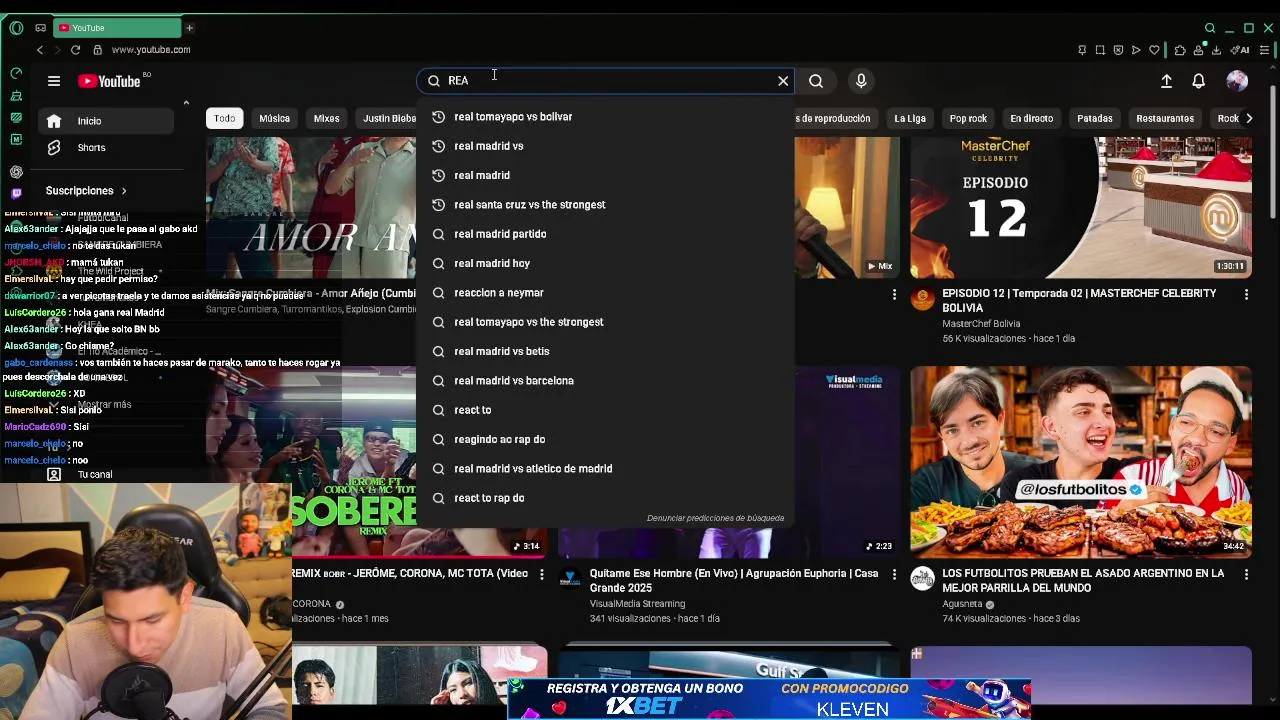Open Los Futbolitos asado video thumbnail

click(1081, 462)
